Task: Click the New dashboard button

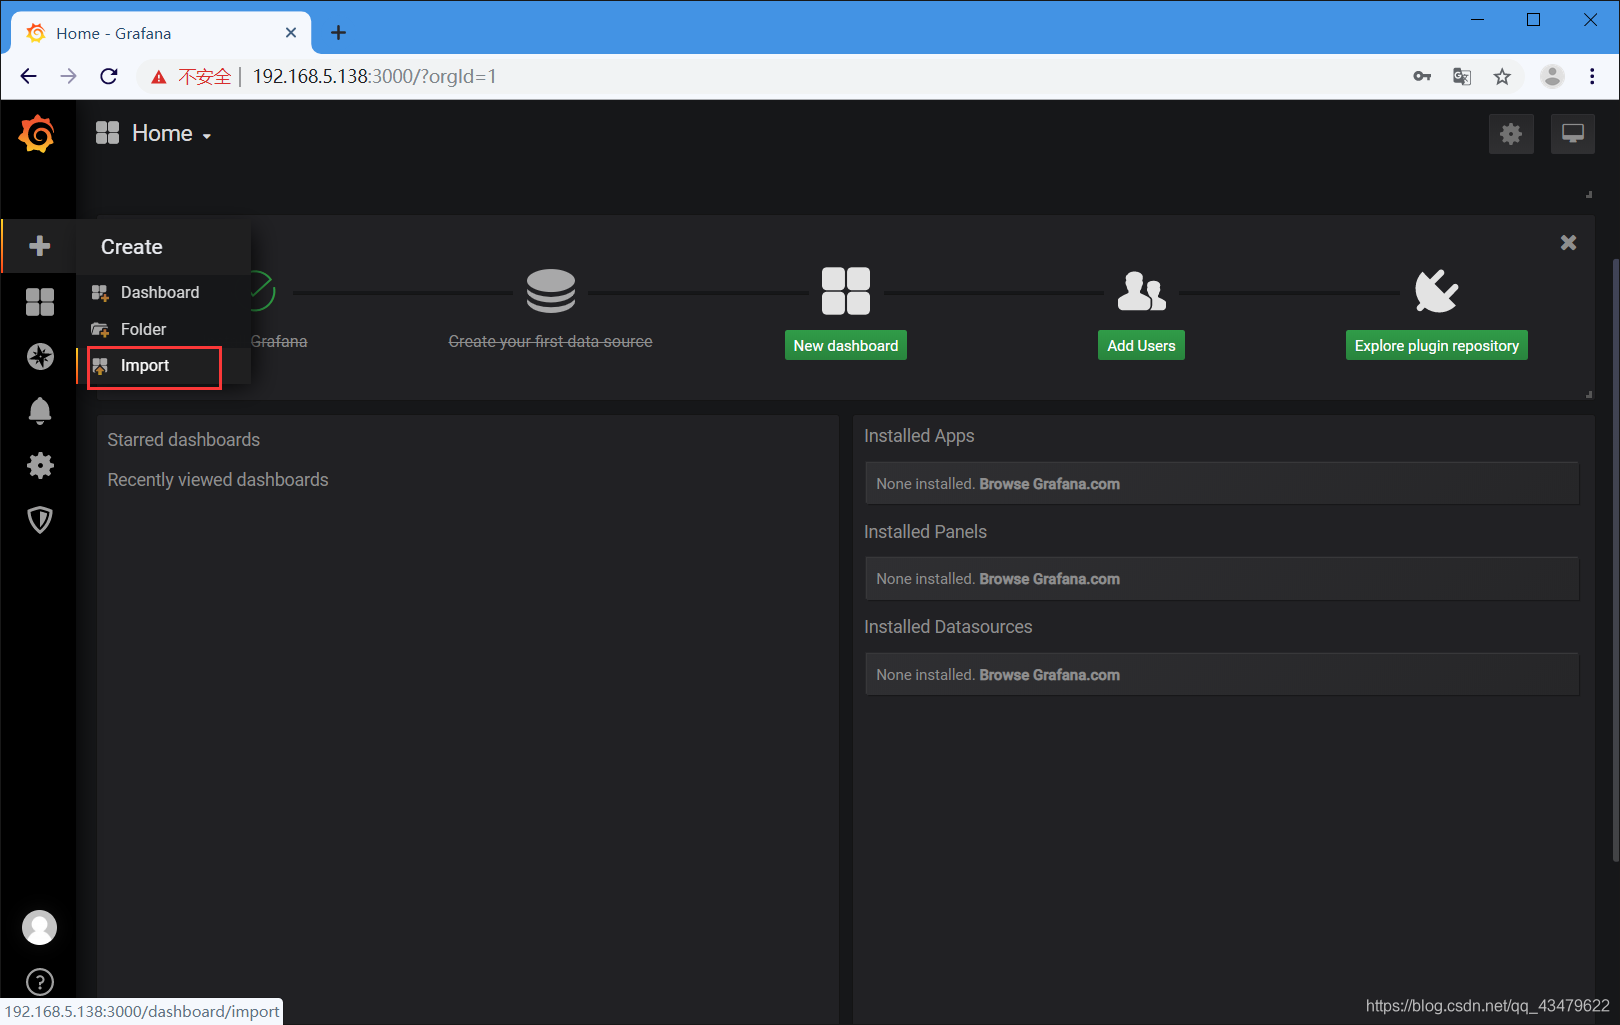Action: click(846, 345)
